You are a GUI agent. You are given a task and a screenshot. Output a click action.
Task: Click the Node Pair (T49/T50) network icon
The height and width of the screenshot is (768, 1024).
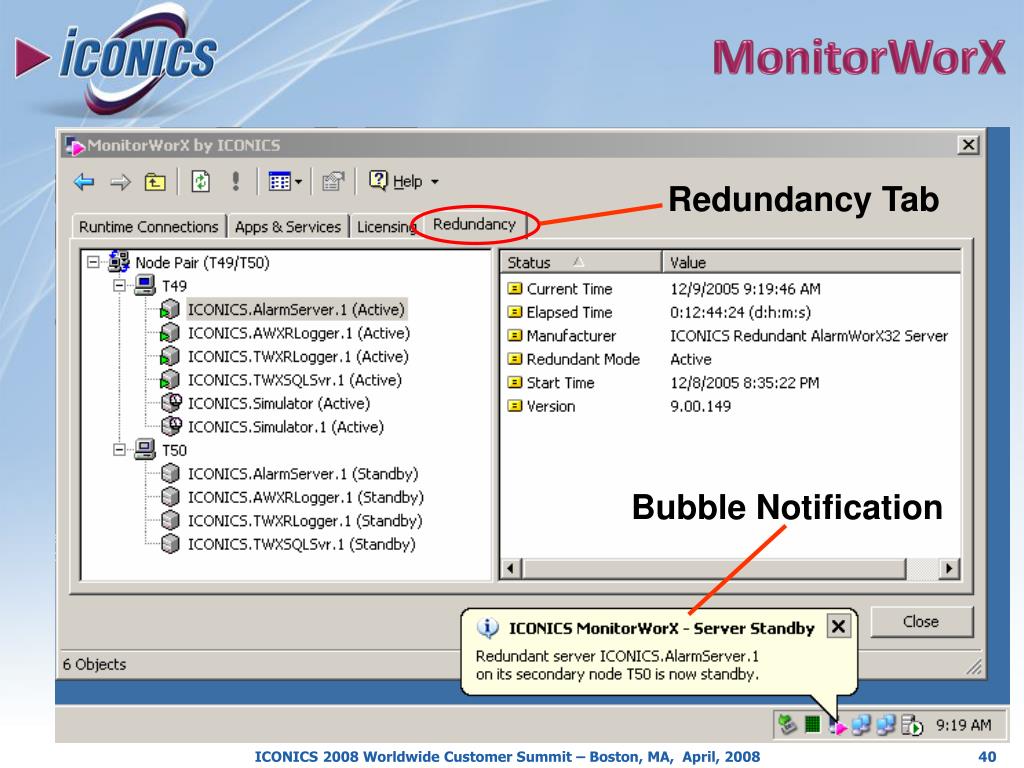point(119,261)
